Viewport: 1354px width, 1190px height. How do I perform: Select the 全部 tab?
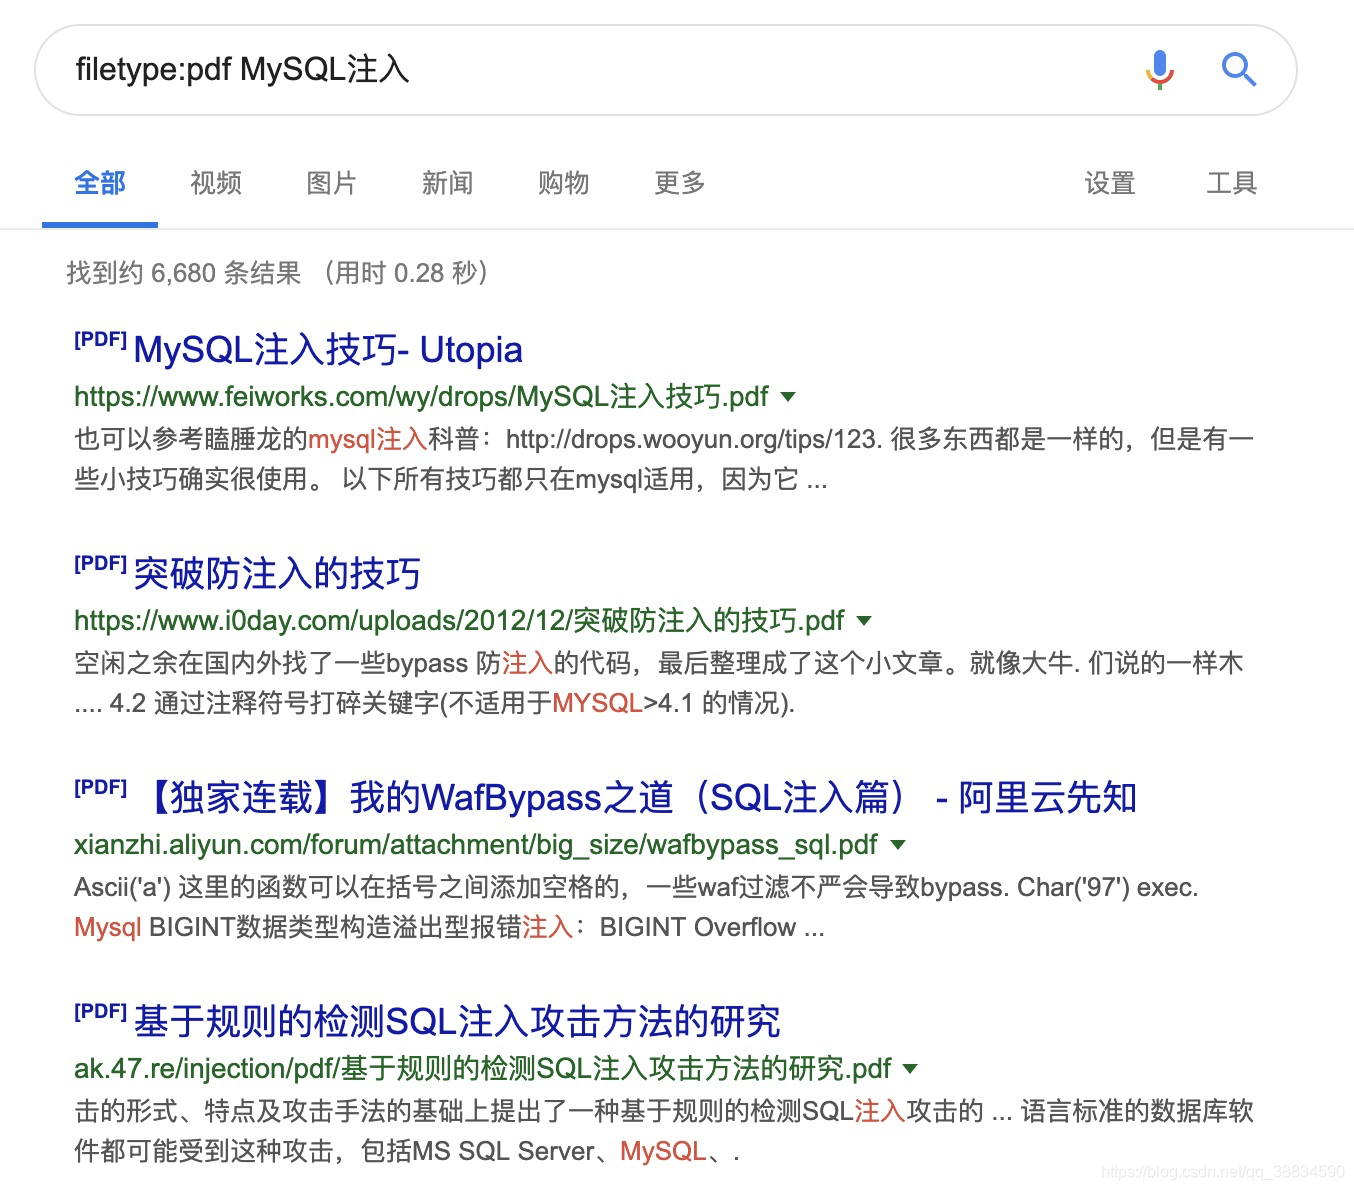100,183
